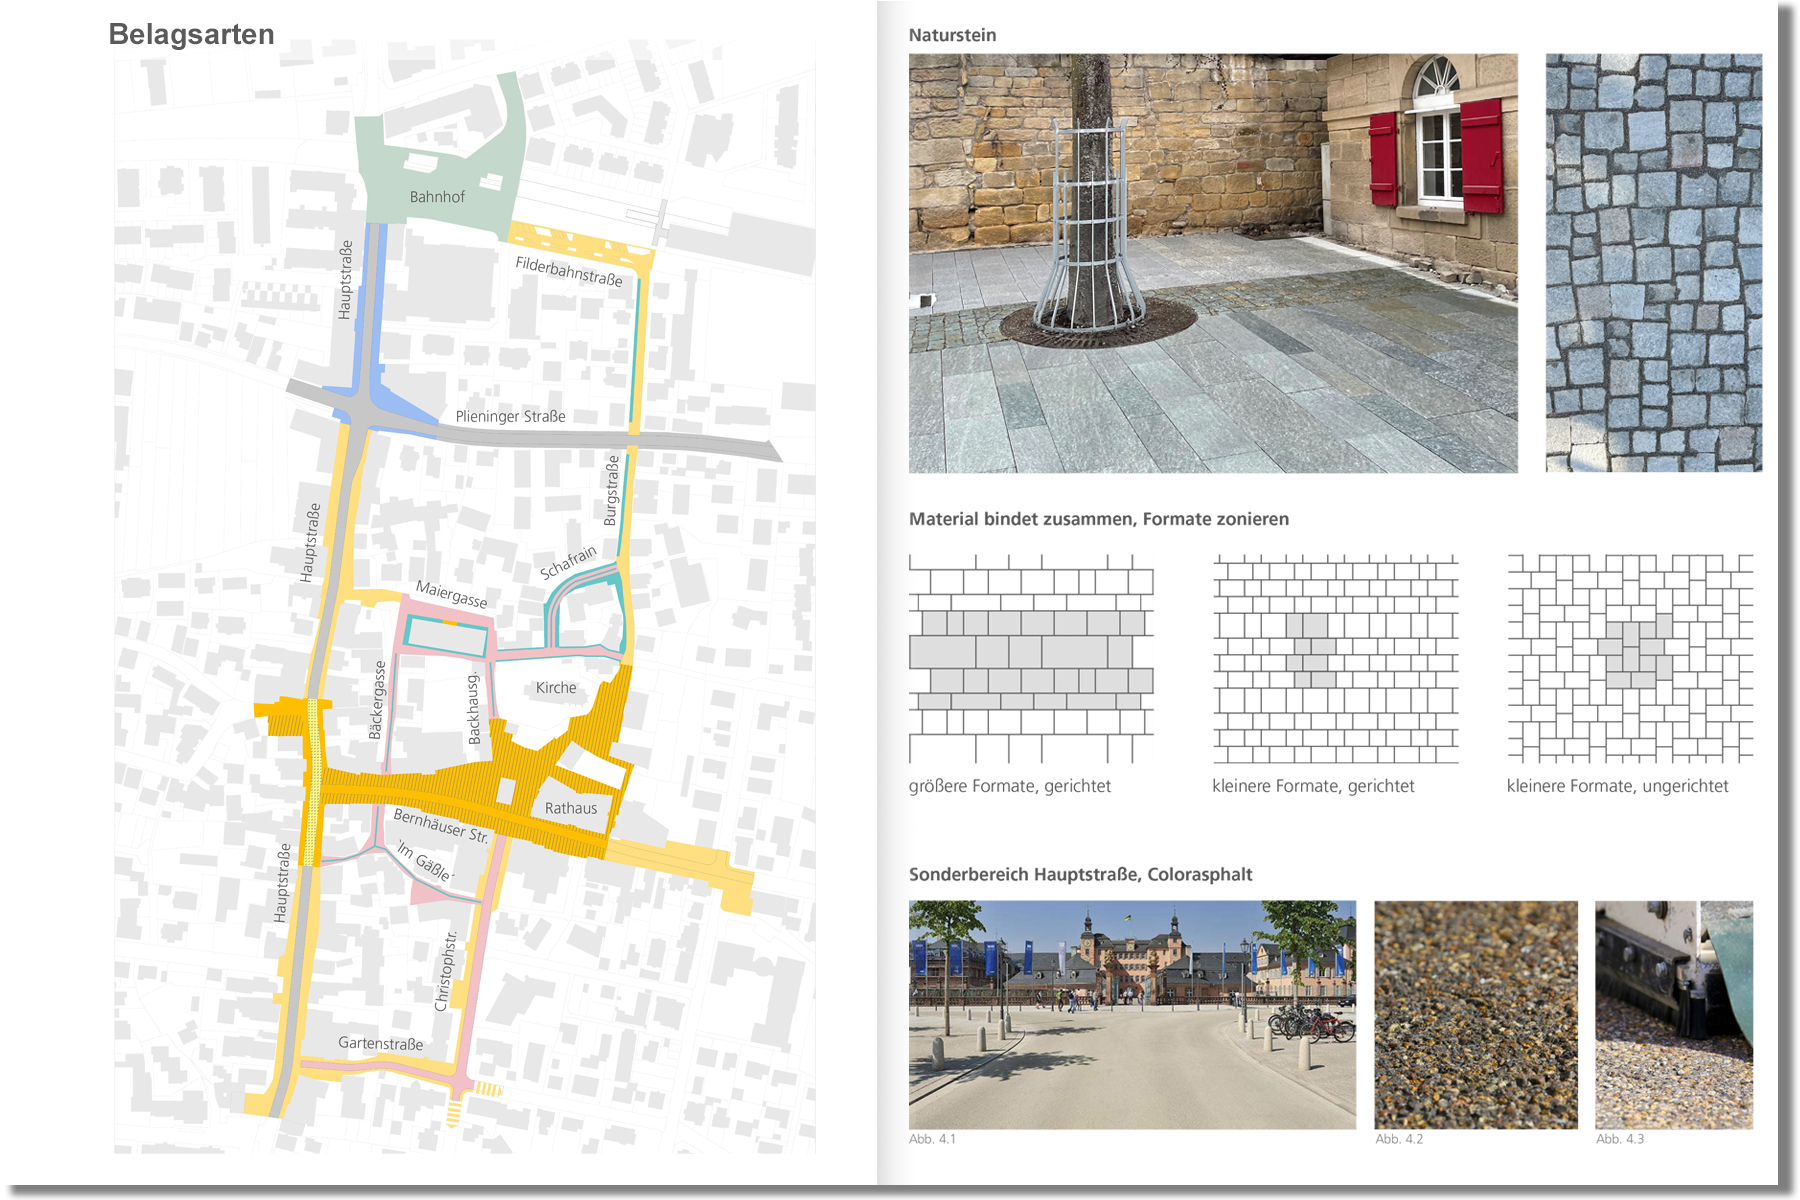The width and height of the screenshot is (1800, 1200).
Task: Open the plaza photo labeled Abb. 4.1
Action: (1132, 1014)
